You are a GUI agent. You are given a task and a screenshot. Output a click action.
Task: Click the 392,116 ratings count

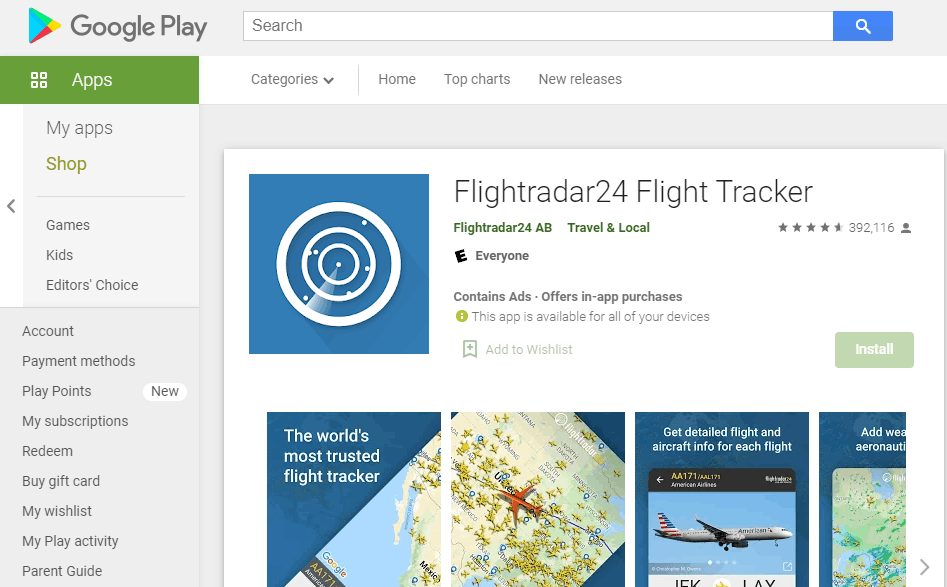[x=871, y=228]
